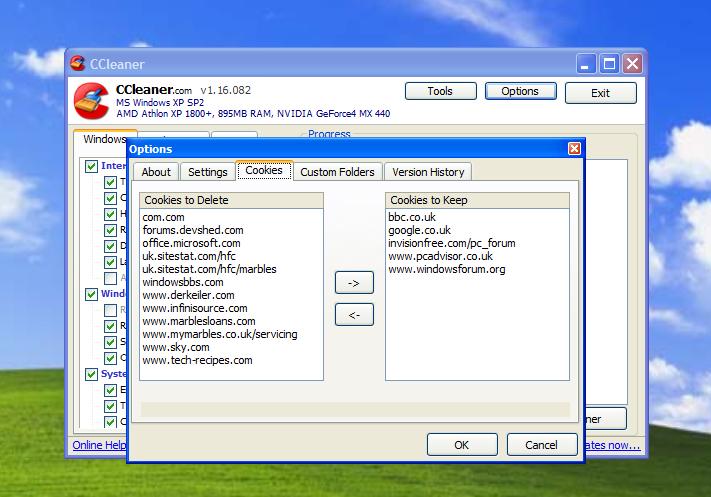Close the Options dialog with the red X
Image resolution: width=711 pixels, height=497 pixels.
pos(575,148)
